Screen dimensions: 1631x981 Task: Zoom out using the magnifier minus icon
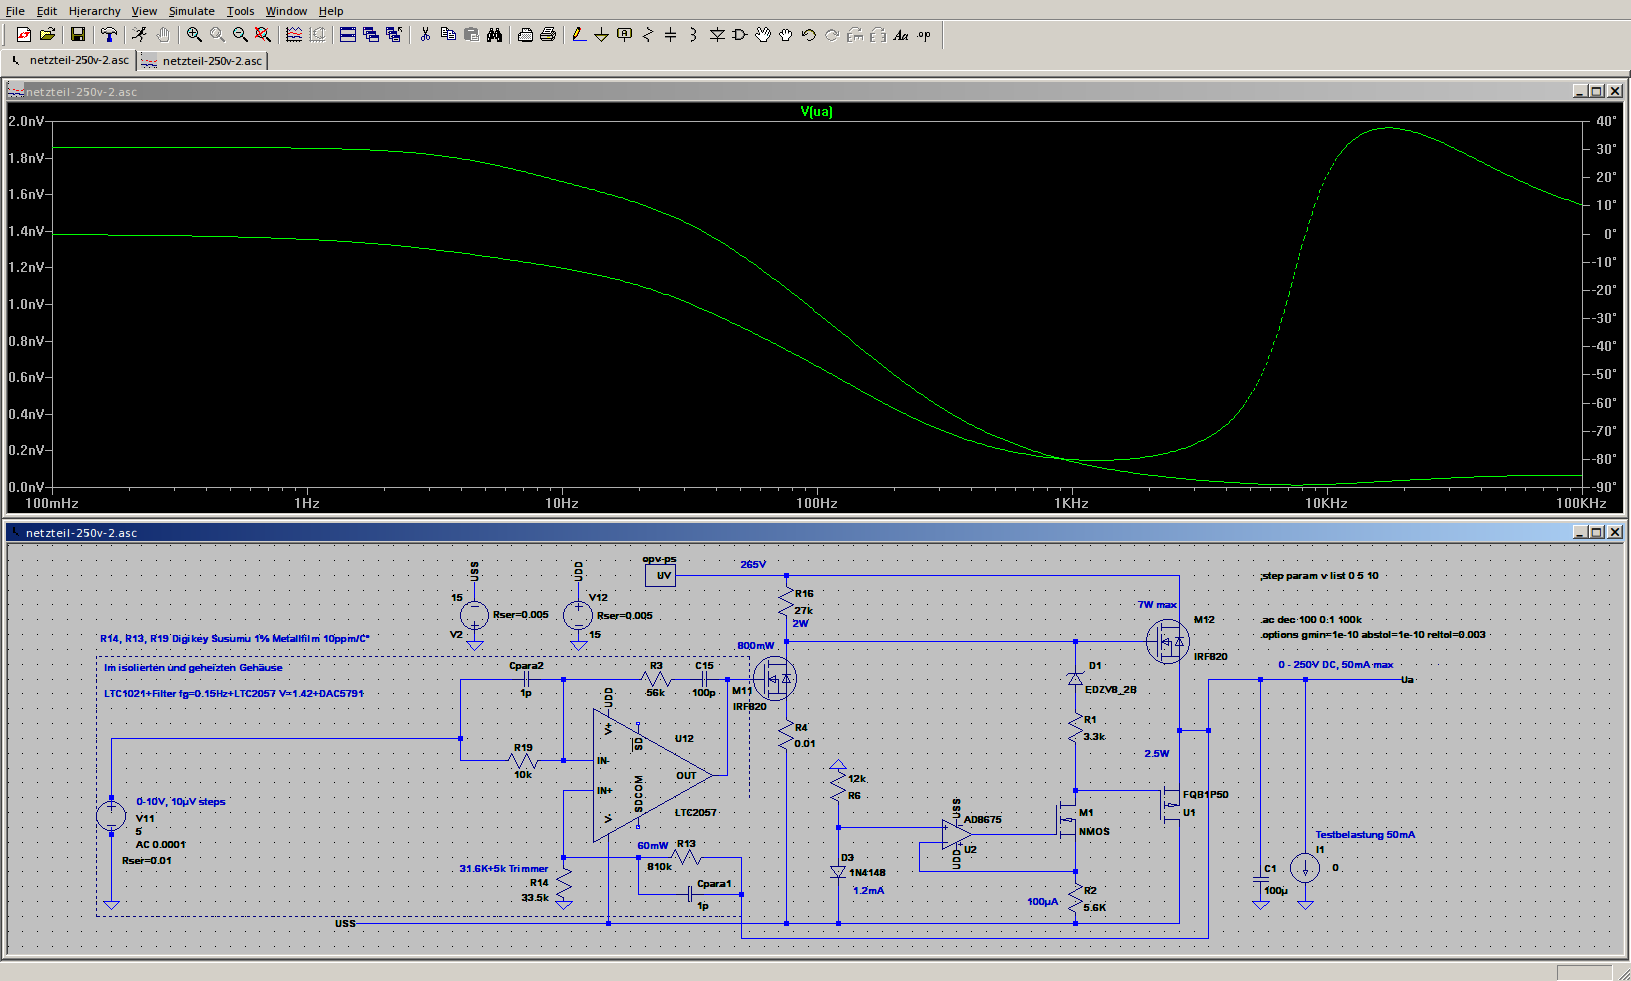[240, 35]
